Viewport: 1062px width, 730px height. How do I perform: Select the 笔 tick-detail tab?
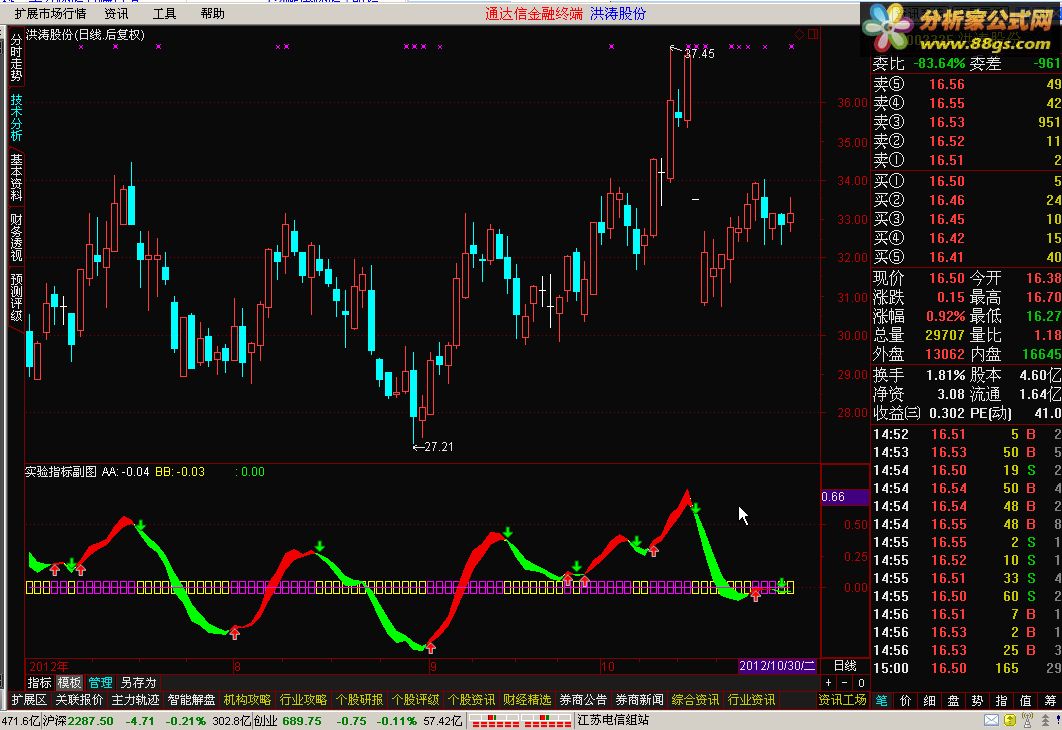coord(882,701)
